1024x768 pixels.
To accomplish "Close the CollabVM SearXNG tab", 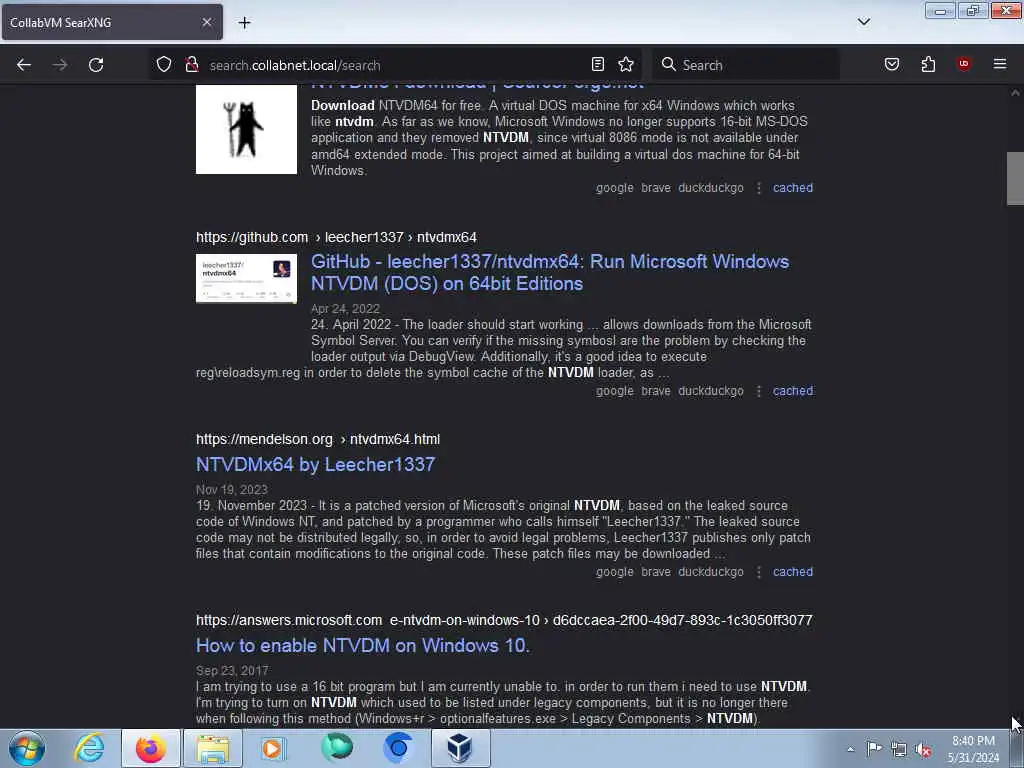I will 207,22.
